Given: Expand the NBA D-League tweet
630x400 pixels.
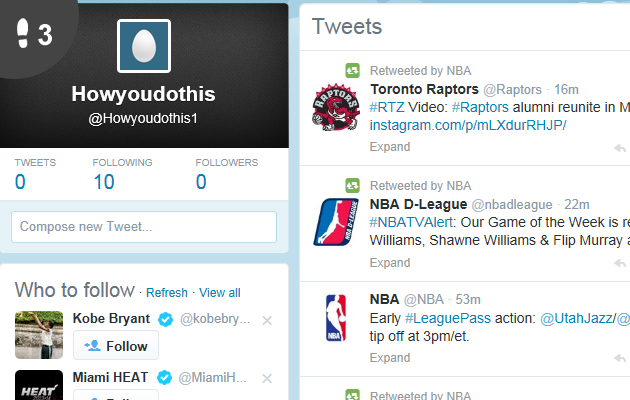Looking at the screenshot, I should (x=390, y=263).
